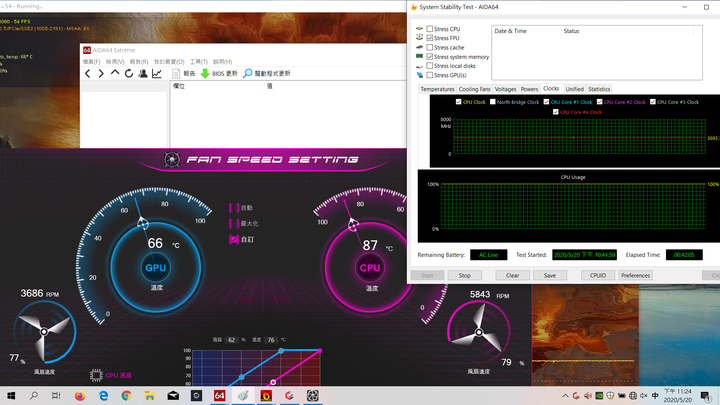Open Task View on the taskbar
Image resolution: width=720 pixels, height=405 pixels.
[56, 396]
